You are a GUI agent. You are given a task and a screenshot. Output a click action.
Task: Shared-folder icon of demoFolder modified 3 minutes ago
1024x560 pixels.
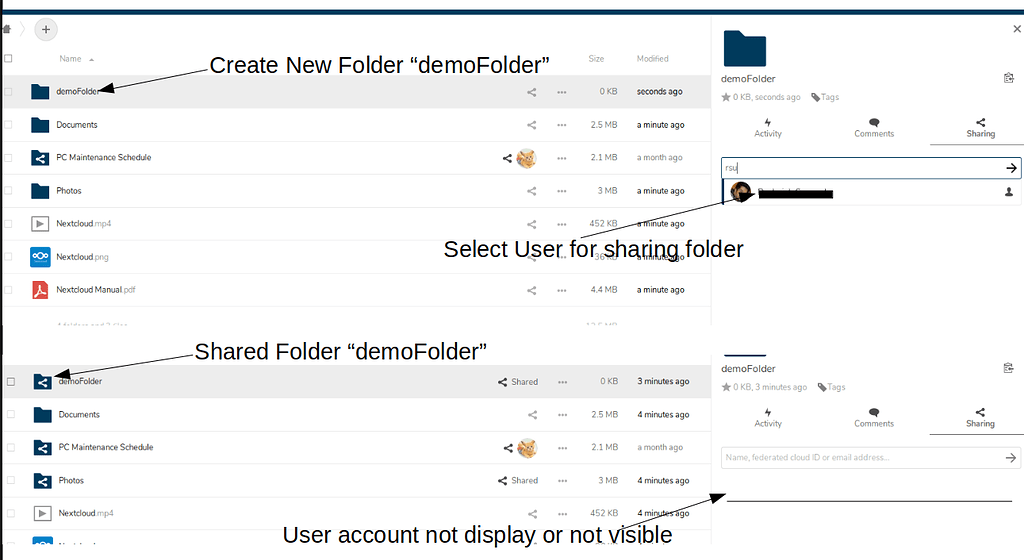tap(42, 382)
